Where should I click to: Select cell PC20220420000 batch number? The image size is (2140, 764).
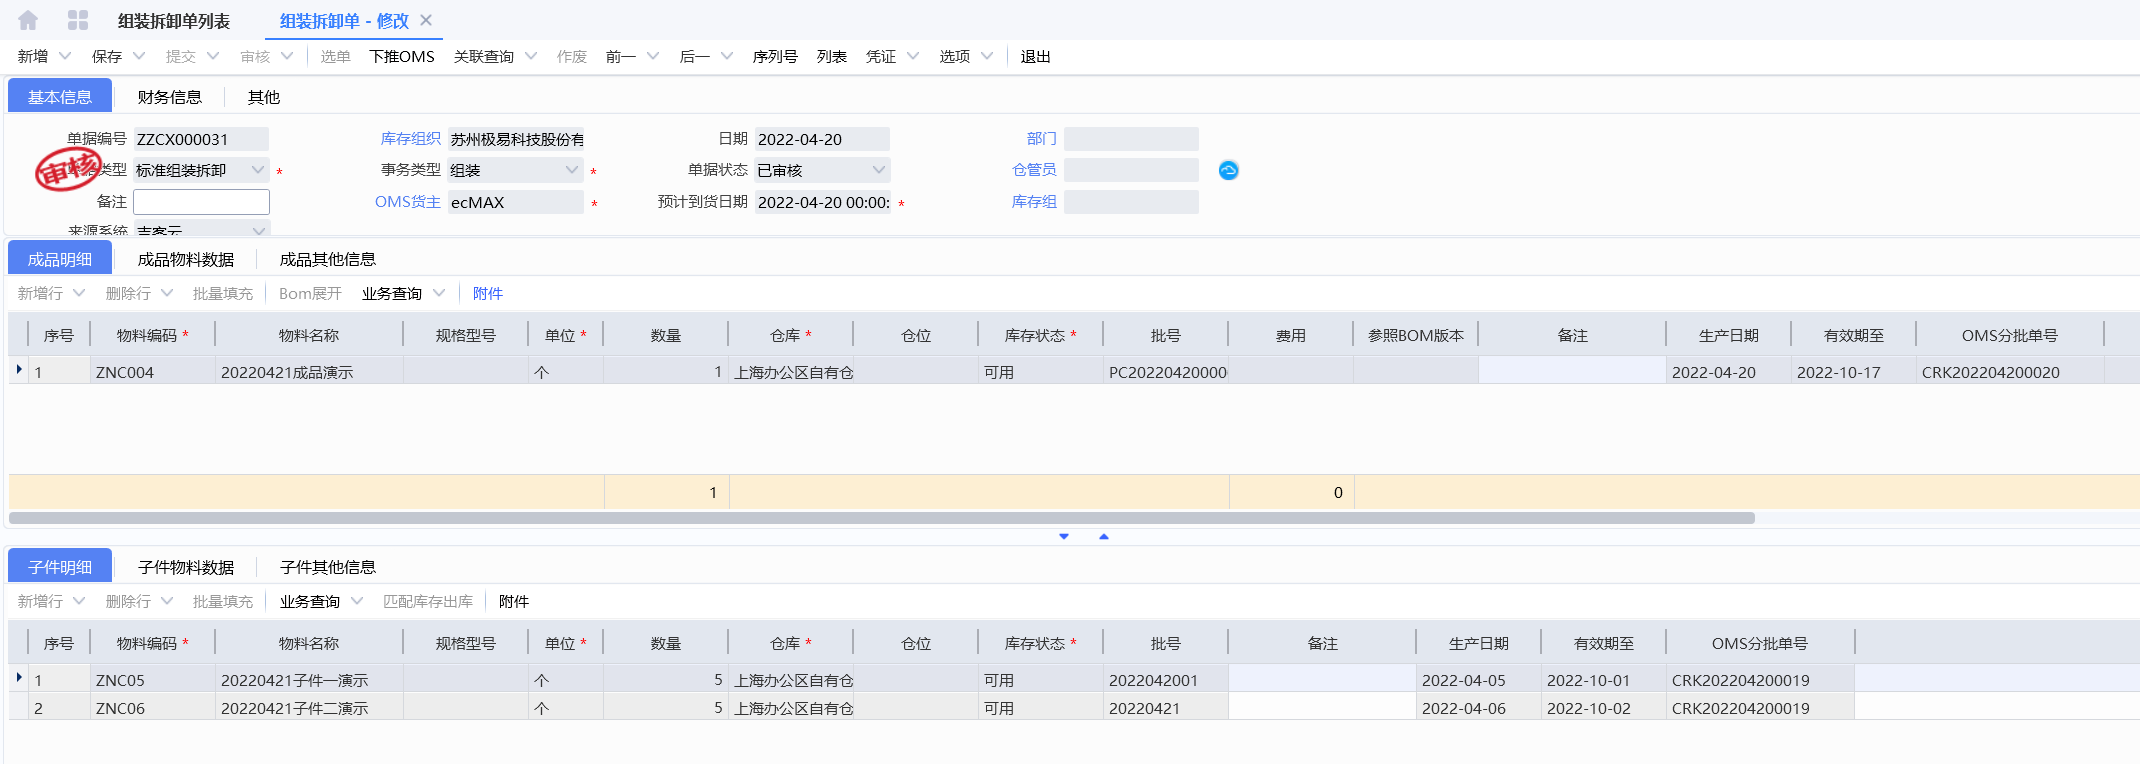pos(1166,372)
